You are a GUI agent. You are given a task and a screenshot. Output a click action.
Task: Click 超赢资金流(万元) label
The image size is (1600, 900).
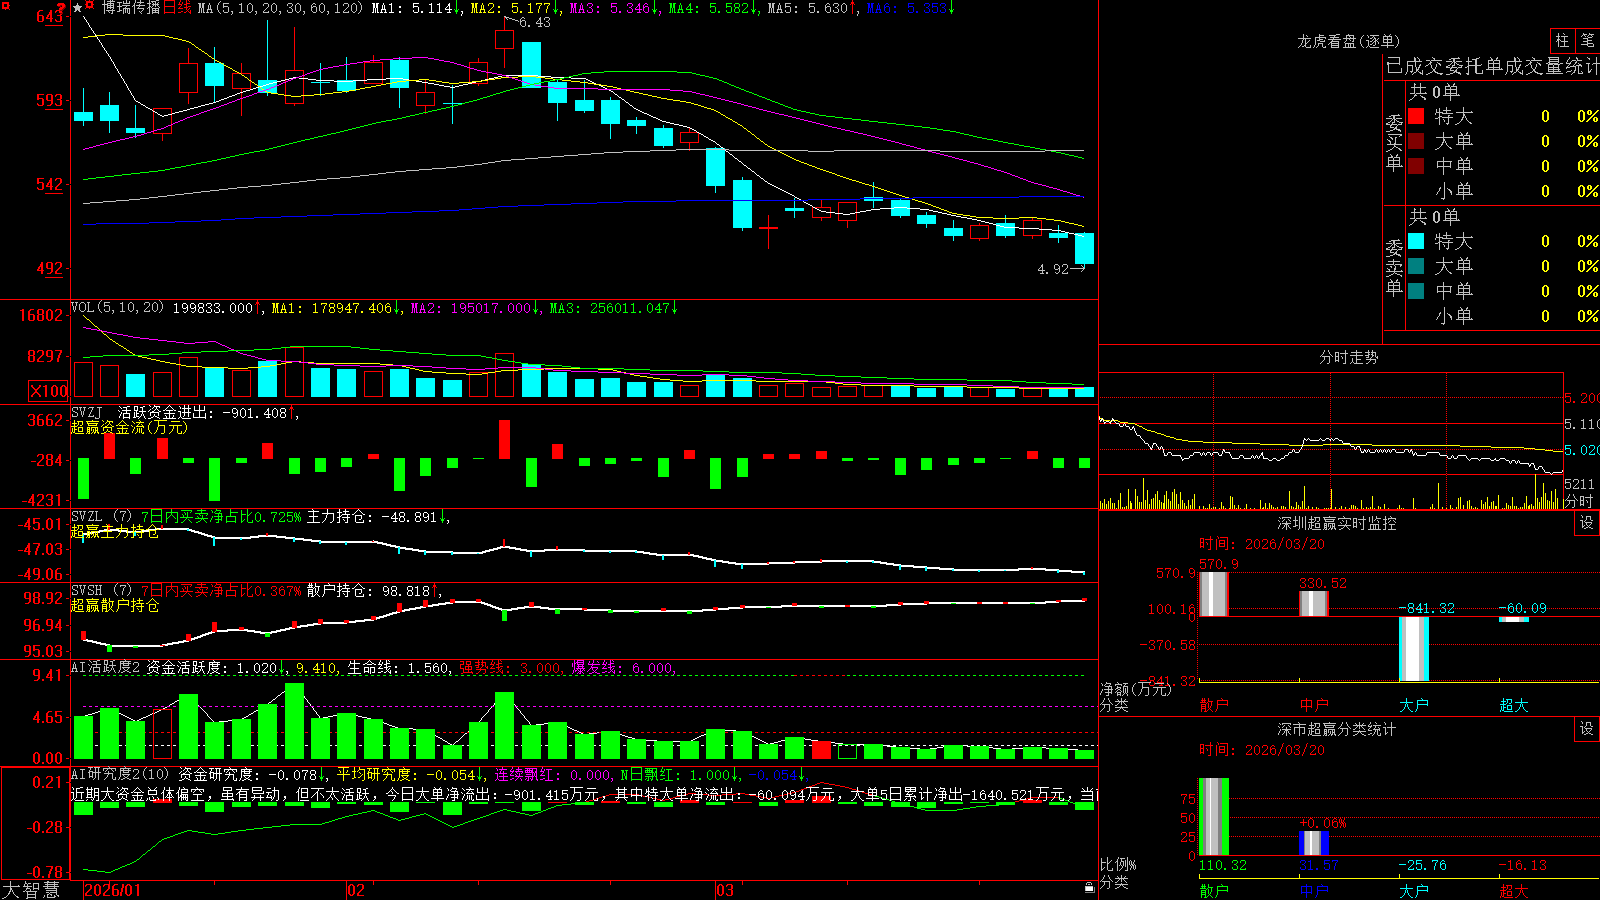[x=129, y=427]
